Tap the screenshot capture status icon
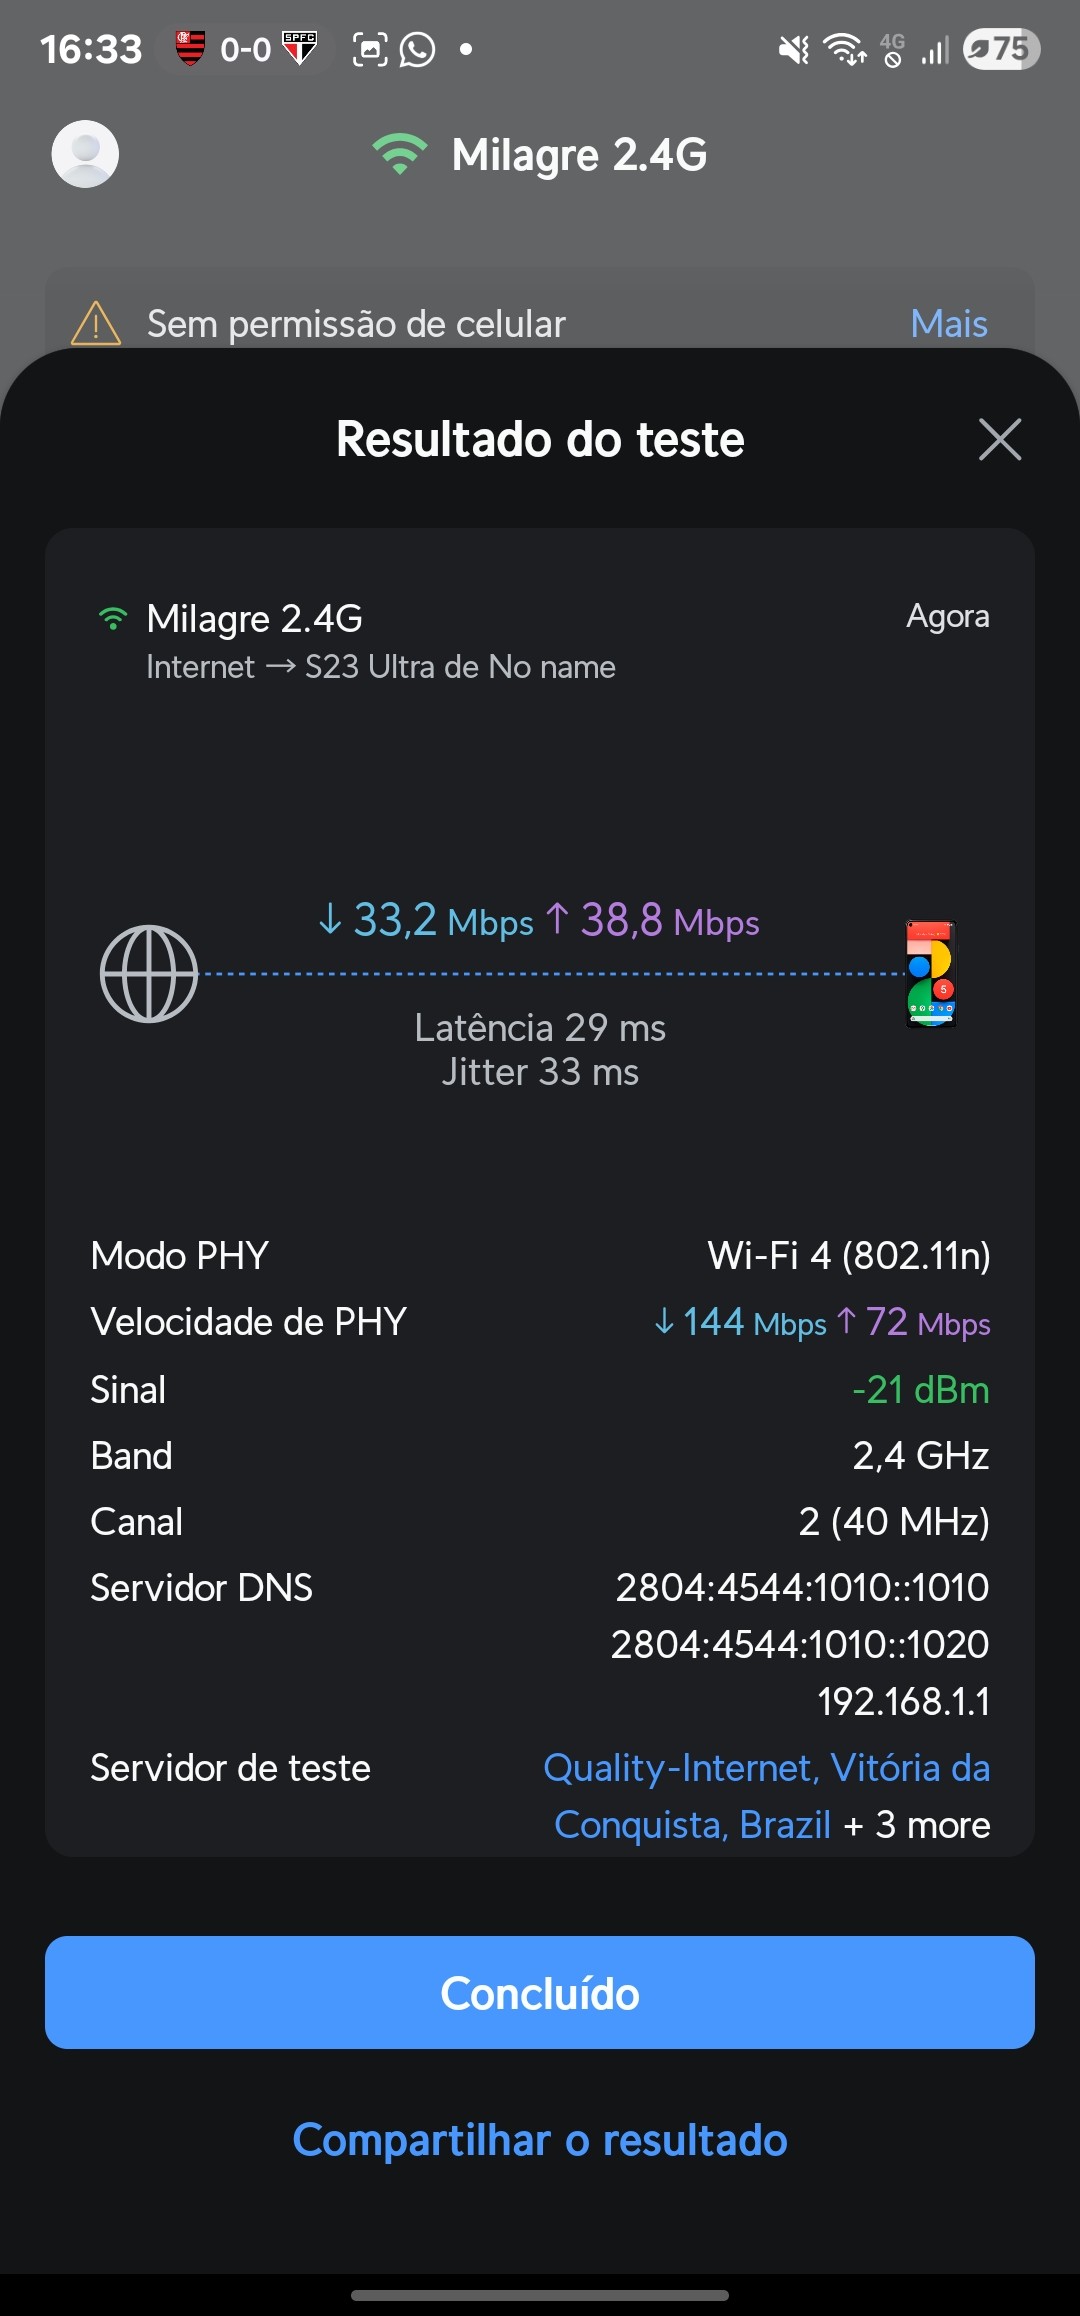 click(370, 49)
